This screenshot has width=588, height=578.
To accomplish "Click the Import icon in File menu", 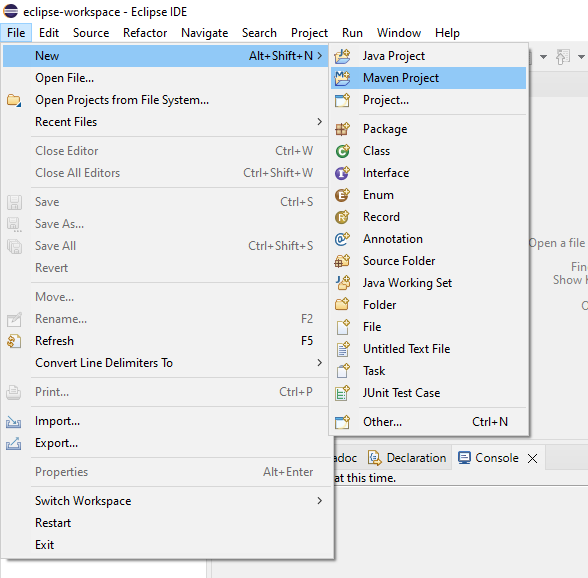I will (14, 422).
